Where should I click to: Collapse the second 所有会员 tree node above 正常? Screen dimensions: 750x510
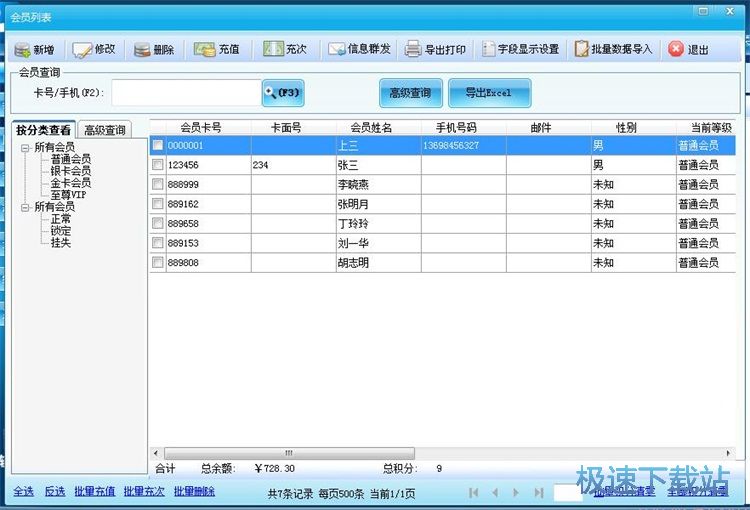tap(25, 207)
